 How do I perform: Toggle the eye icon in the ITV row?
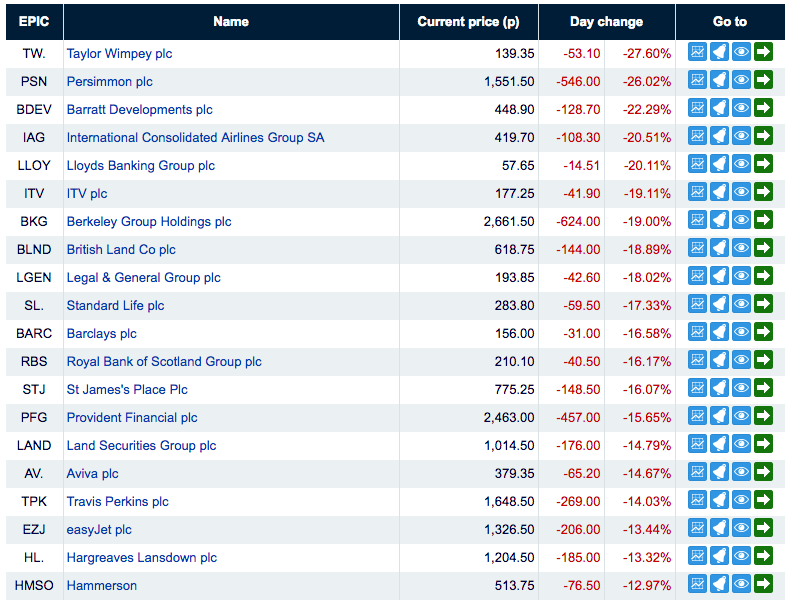point(741,192)
